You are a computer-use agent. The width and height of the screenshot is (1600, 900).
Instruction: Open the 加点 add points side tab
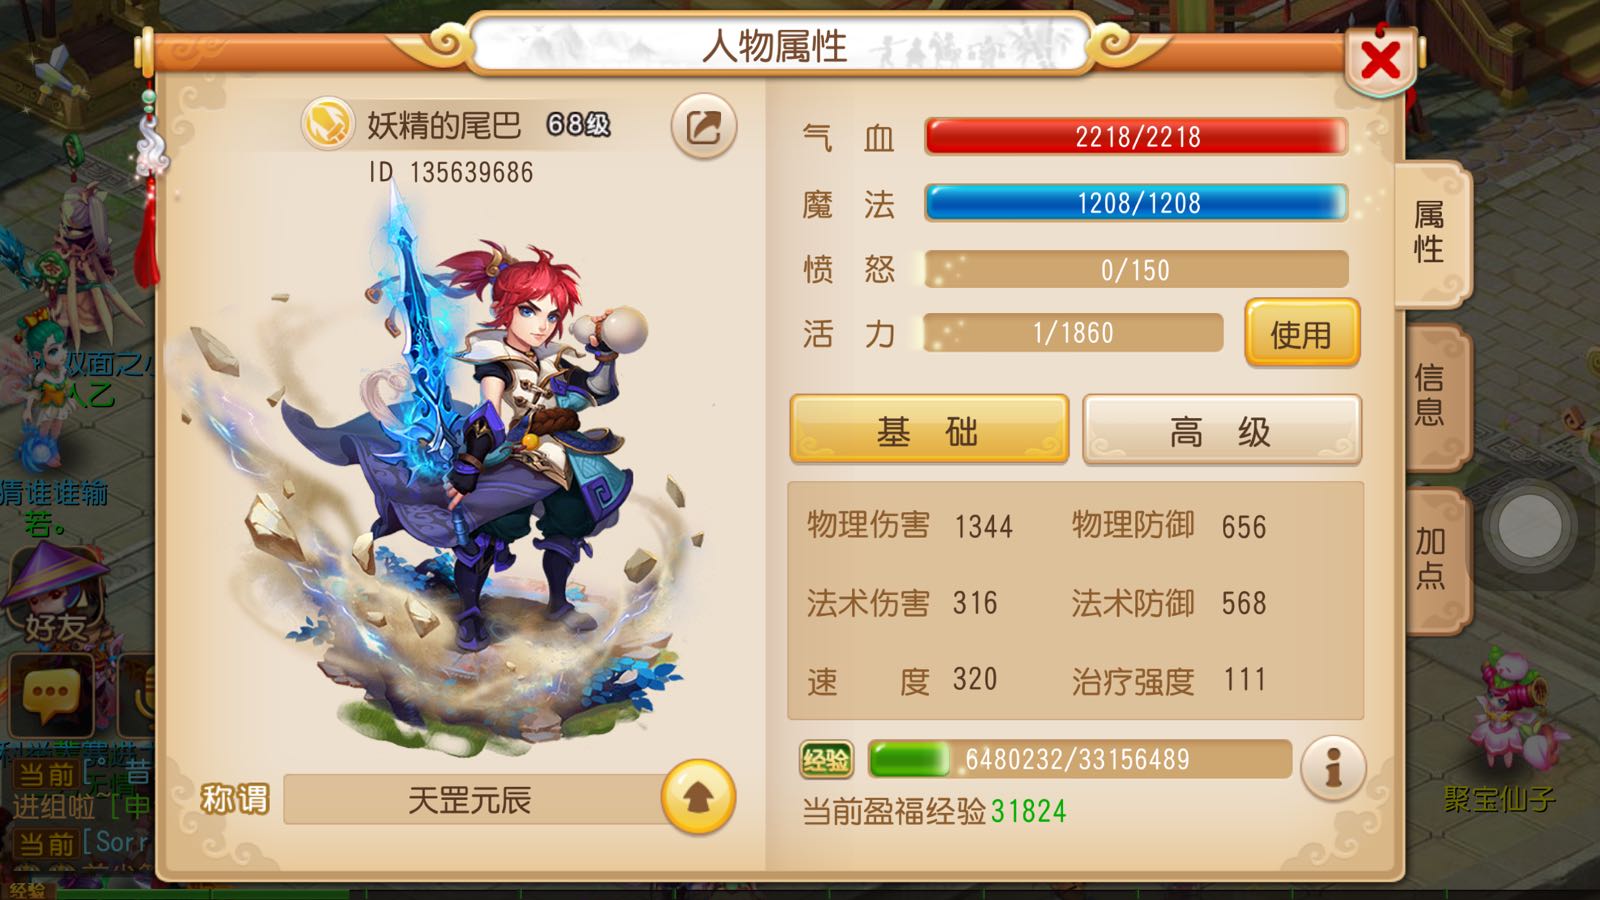(1433, 559)
